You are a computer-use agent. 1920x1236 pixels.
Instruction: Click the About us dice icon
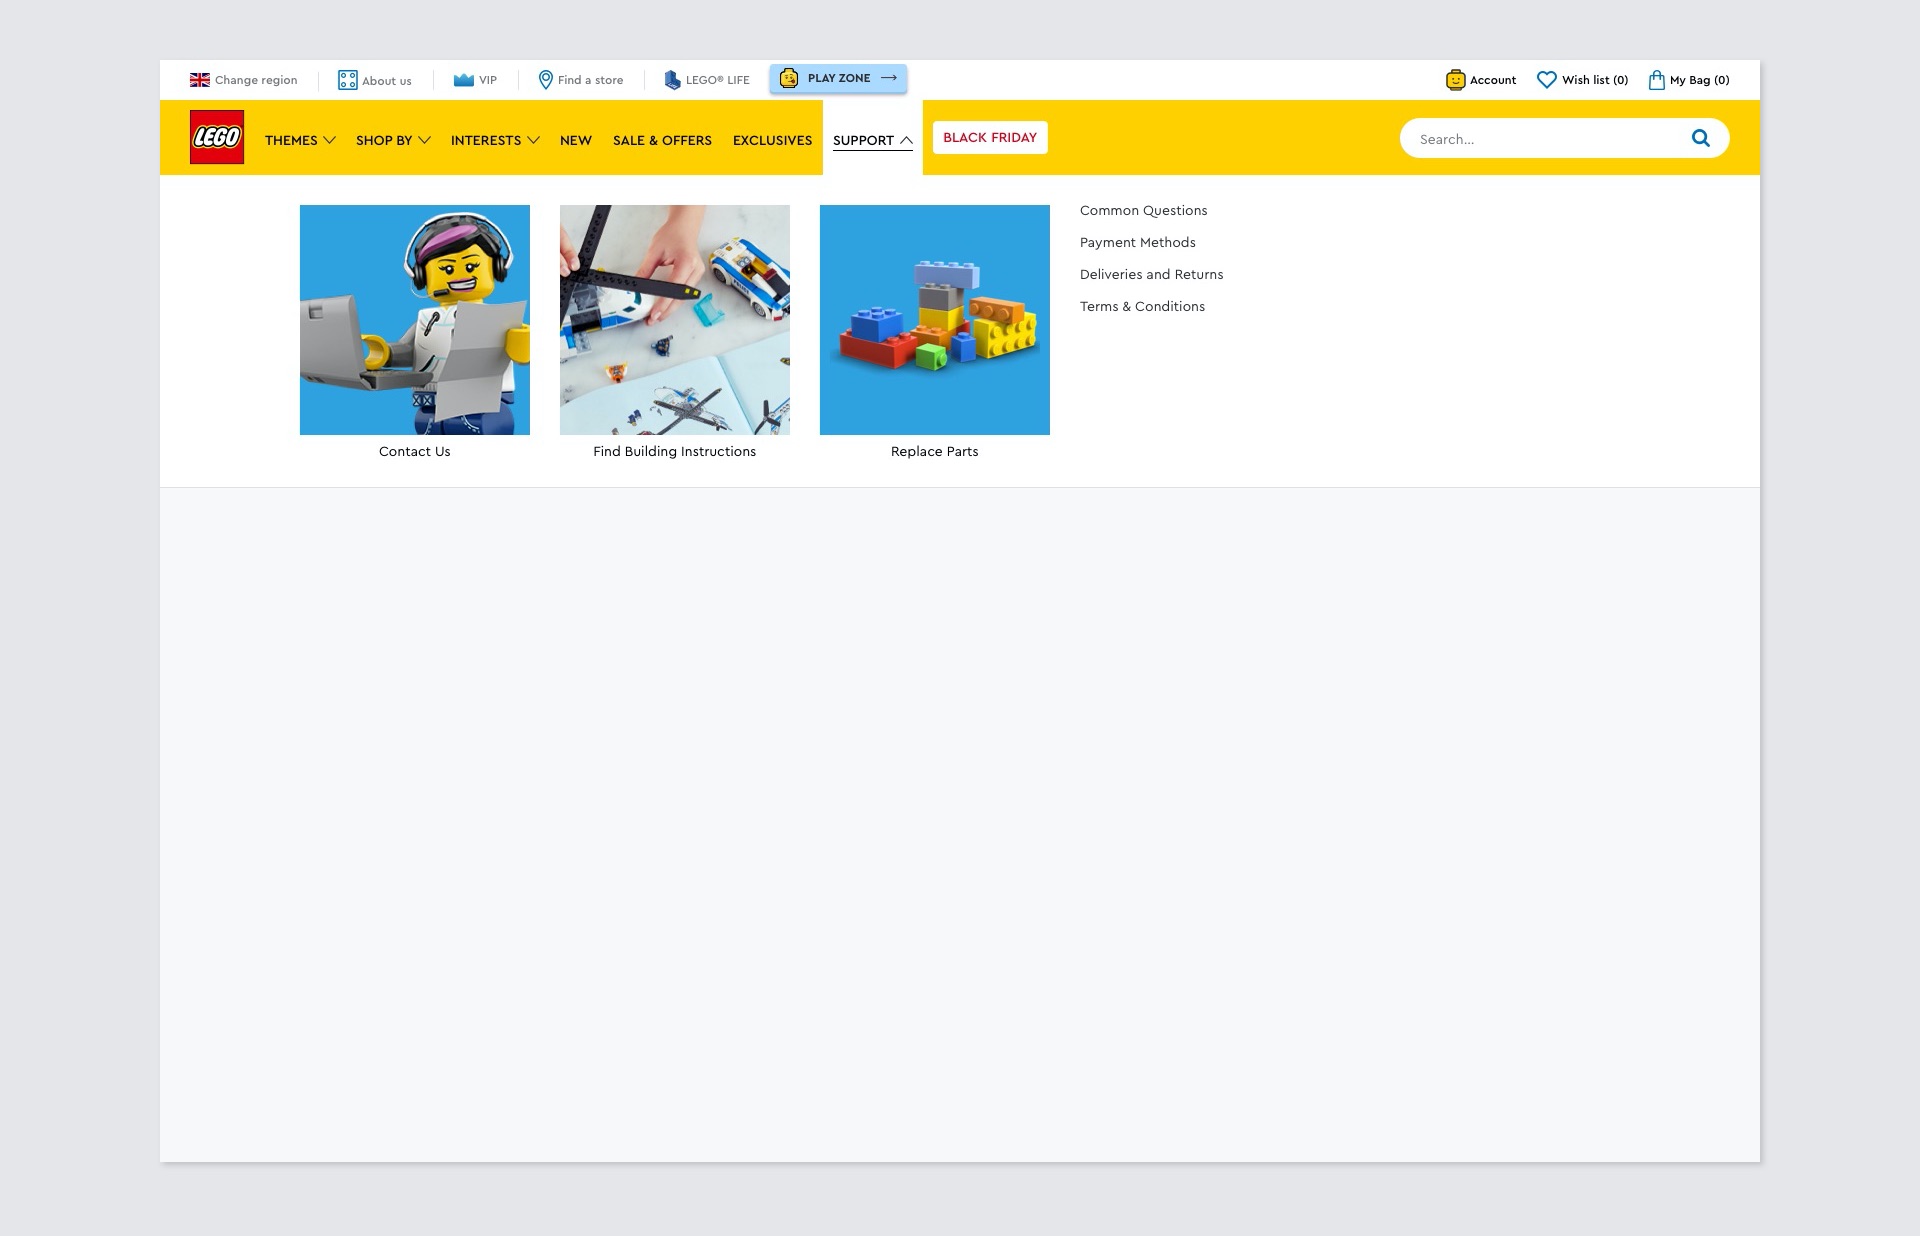coord(347,80)
